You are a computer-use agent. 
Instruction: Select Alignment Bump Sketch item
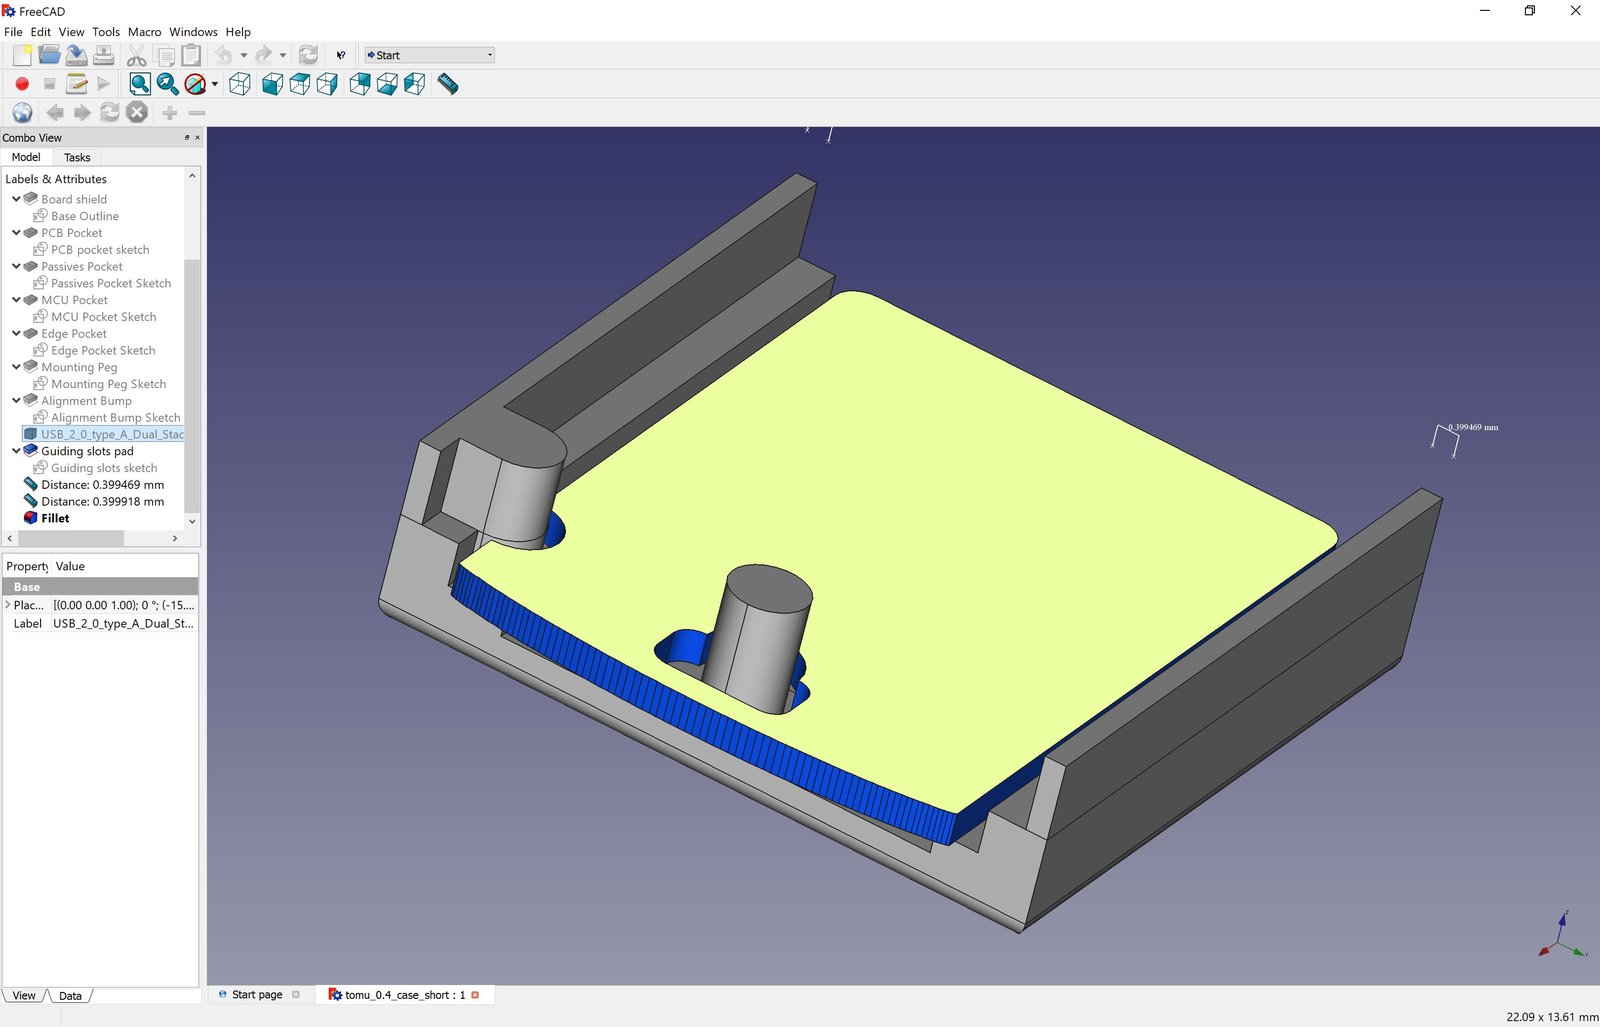tap(115, 418)
